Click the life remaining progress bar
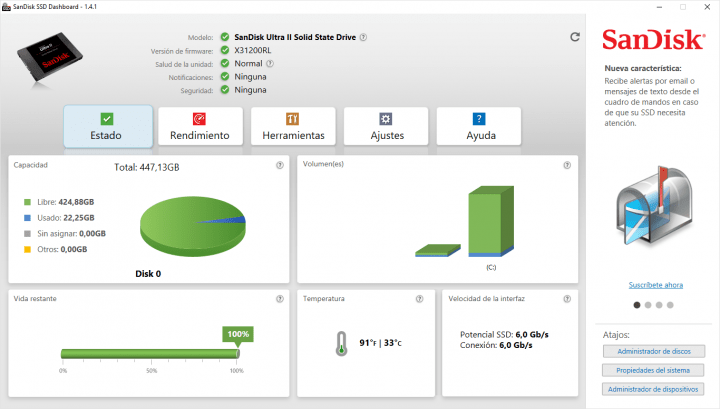 point(150,353)
